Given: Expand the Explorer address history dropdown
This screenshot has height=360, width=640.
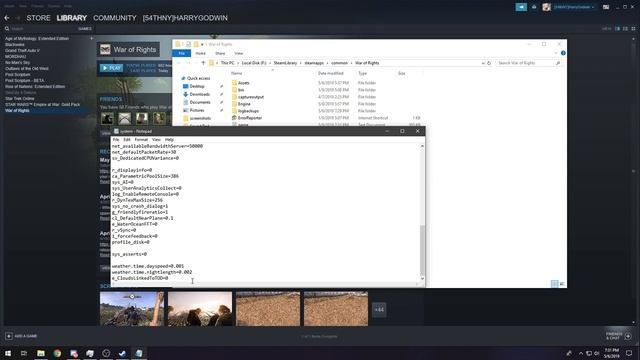Looking at the screenshot, I should [483, 63].
